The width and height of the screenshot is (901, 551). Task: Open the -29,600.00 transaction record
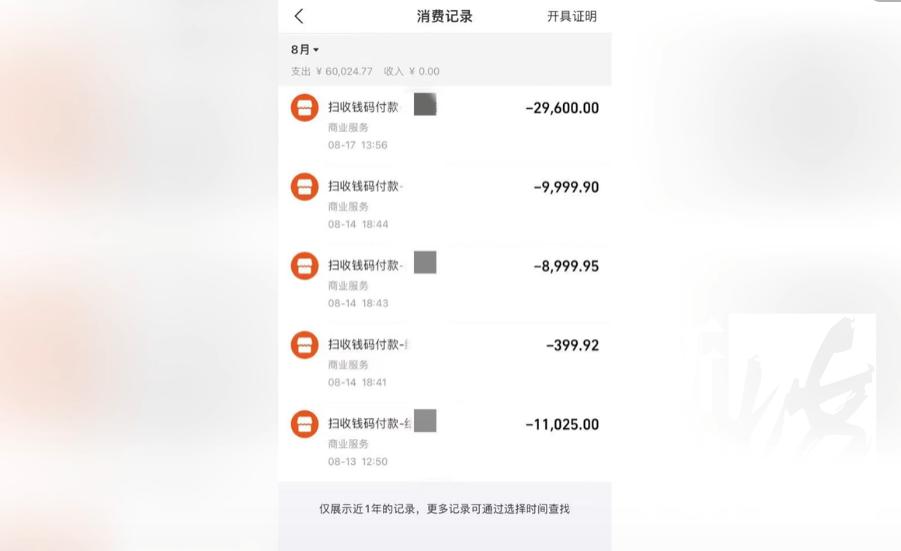pos(561,108)
